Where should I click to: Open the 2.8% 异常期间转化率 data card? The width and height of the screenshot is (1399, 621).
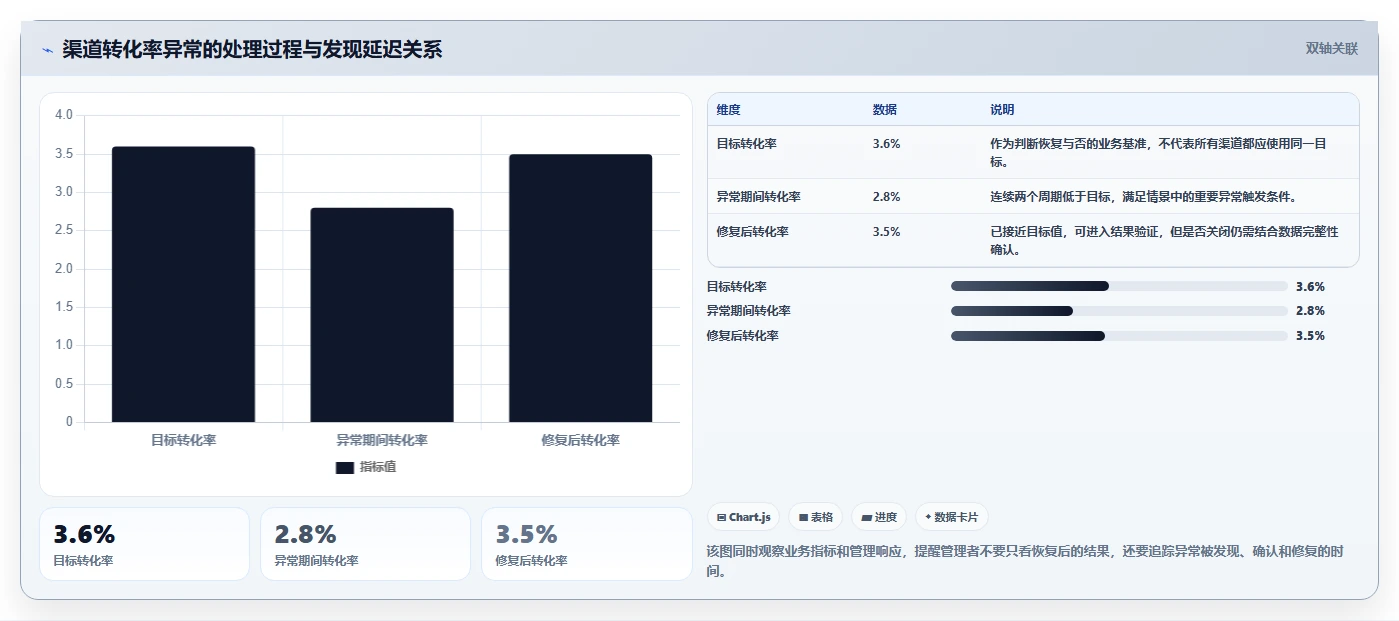[365, 544]
